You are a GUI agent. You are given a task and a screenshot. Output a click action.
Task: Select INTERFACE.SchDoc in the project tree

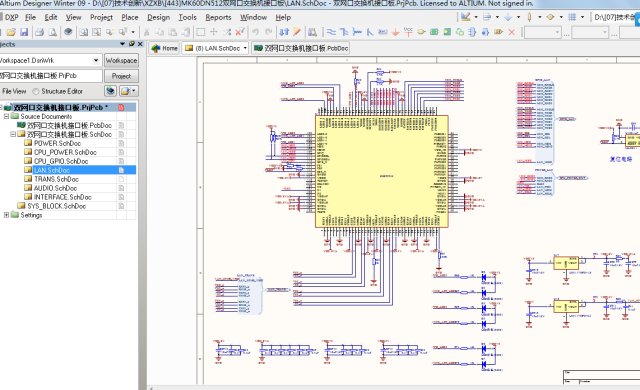click(62, 197)
